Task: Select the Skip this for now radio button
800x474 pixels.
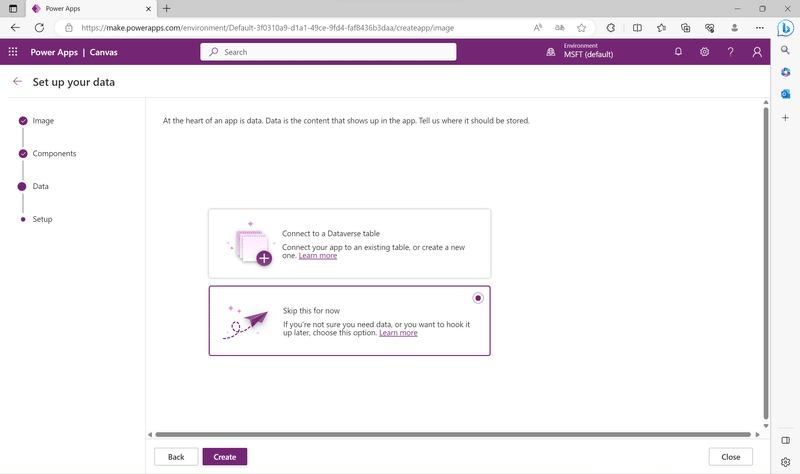Action: pos(478,298)
